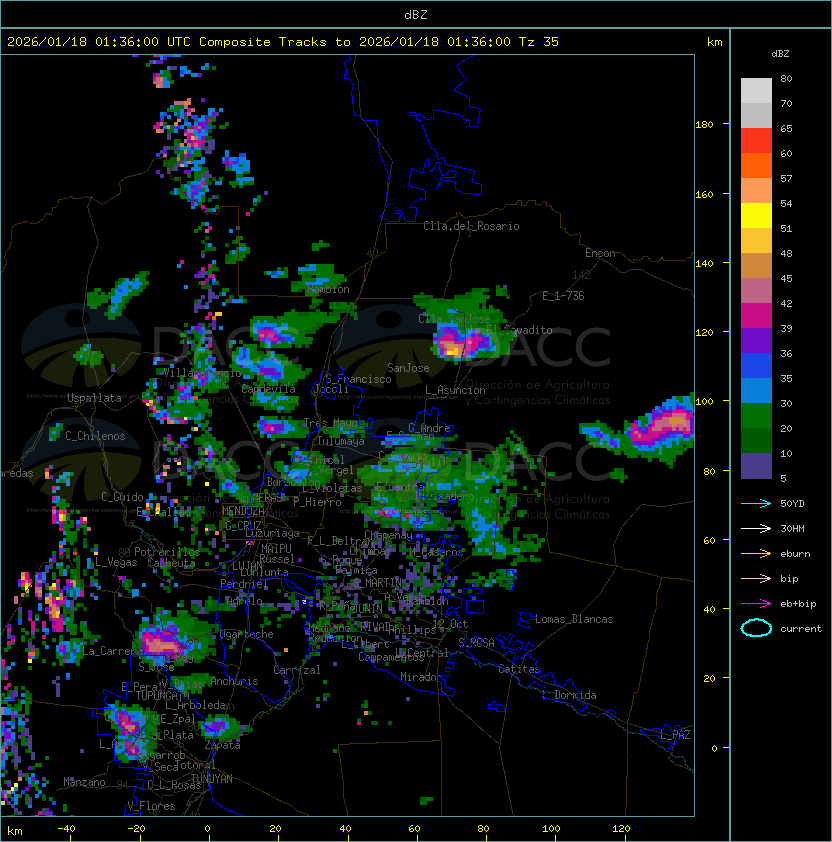The width and height of the screenshot is (832, 842).
Task: Click the 'Ugarteche' label on the map
Action: click(247, 635)
